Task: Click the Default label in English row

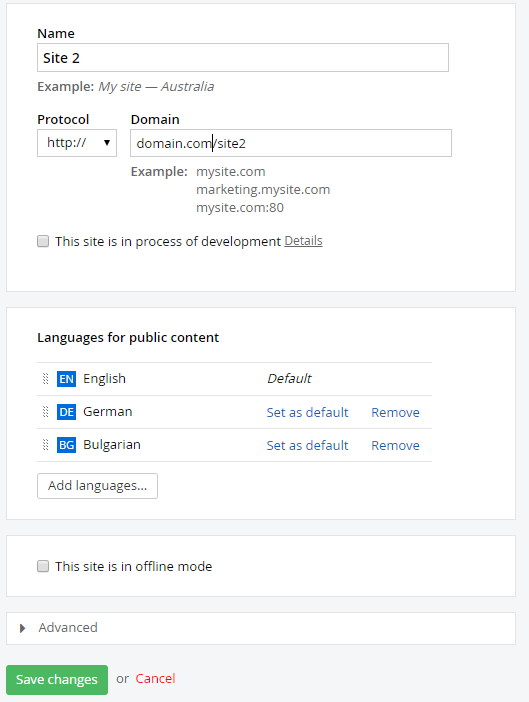Action: (x=289, y=379)
